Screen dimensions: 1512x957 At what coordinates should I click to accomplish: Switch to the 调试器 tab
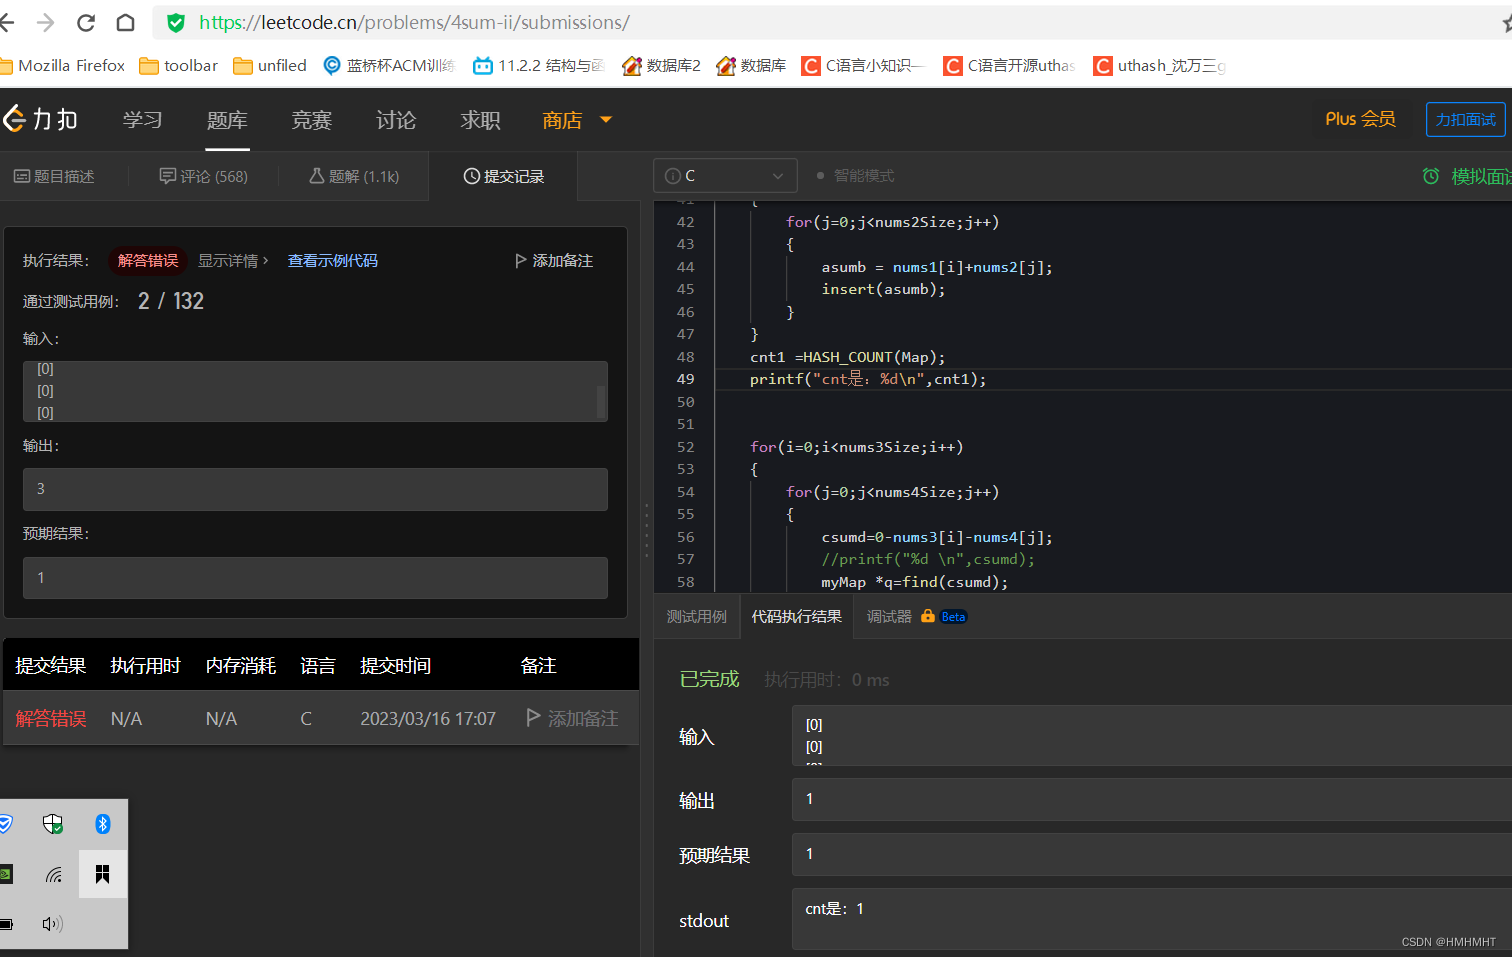[x=889, y=617]
